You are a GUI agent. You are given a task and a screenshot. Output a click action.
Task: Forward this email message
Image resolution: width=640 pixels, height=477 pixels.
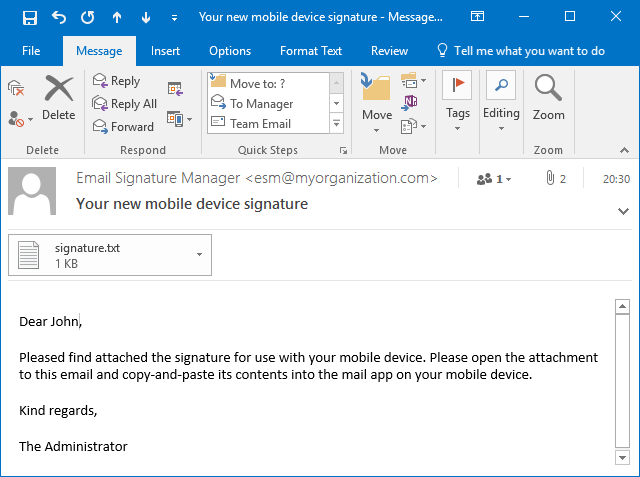123,127
